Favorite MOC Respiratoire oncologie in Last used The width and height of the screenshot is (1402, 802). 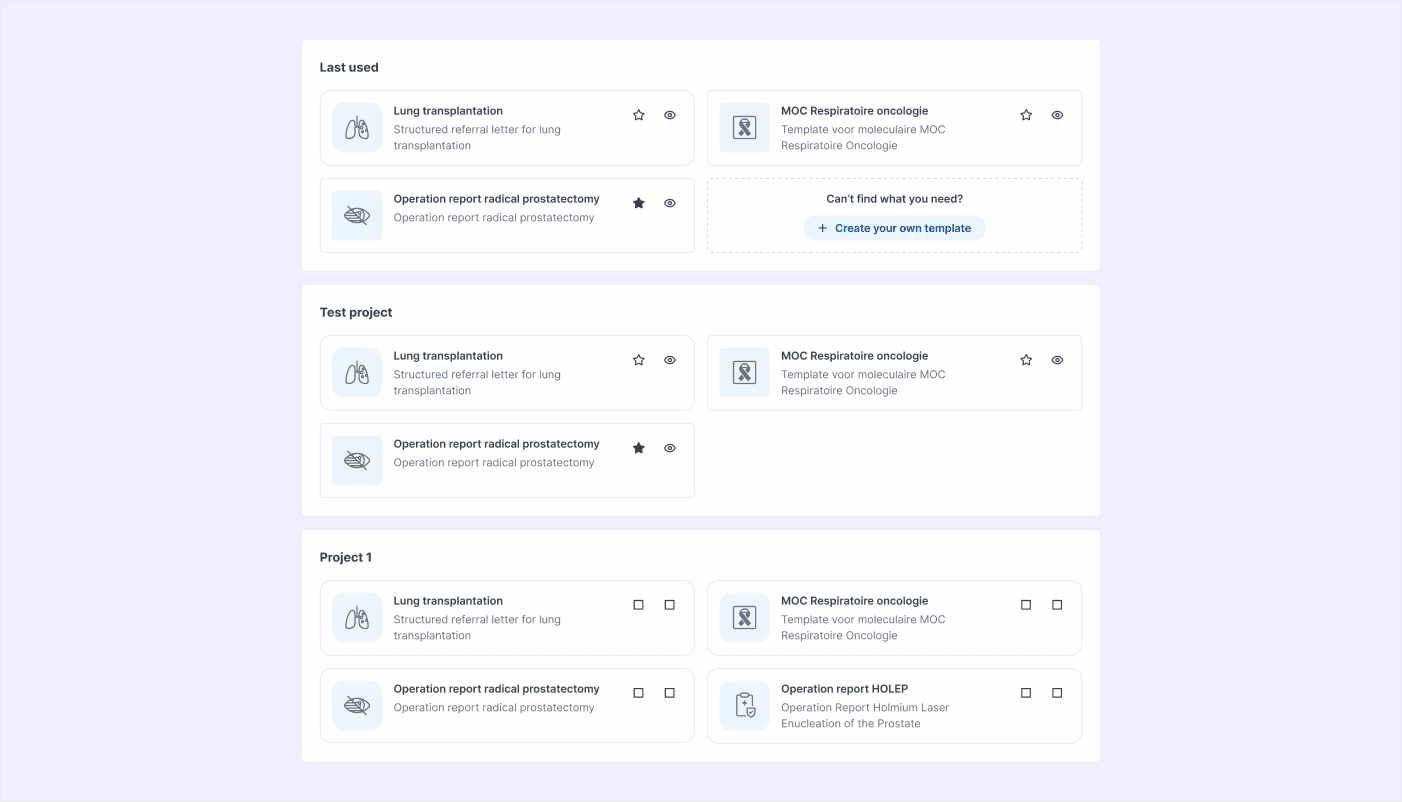coord(1026,115)
